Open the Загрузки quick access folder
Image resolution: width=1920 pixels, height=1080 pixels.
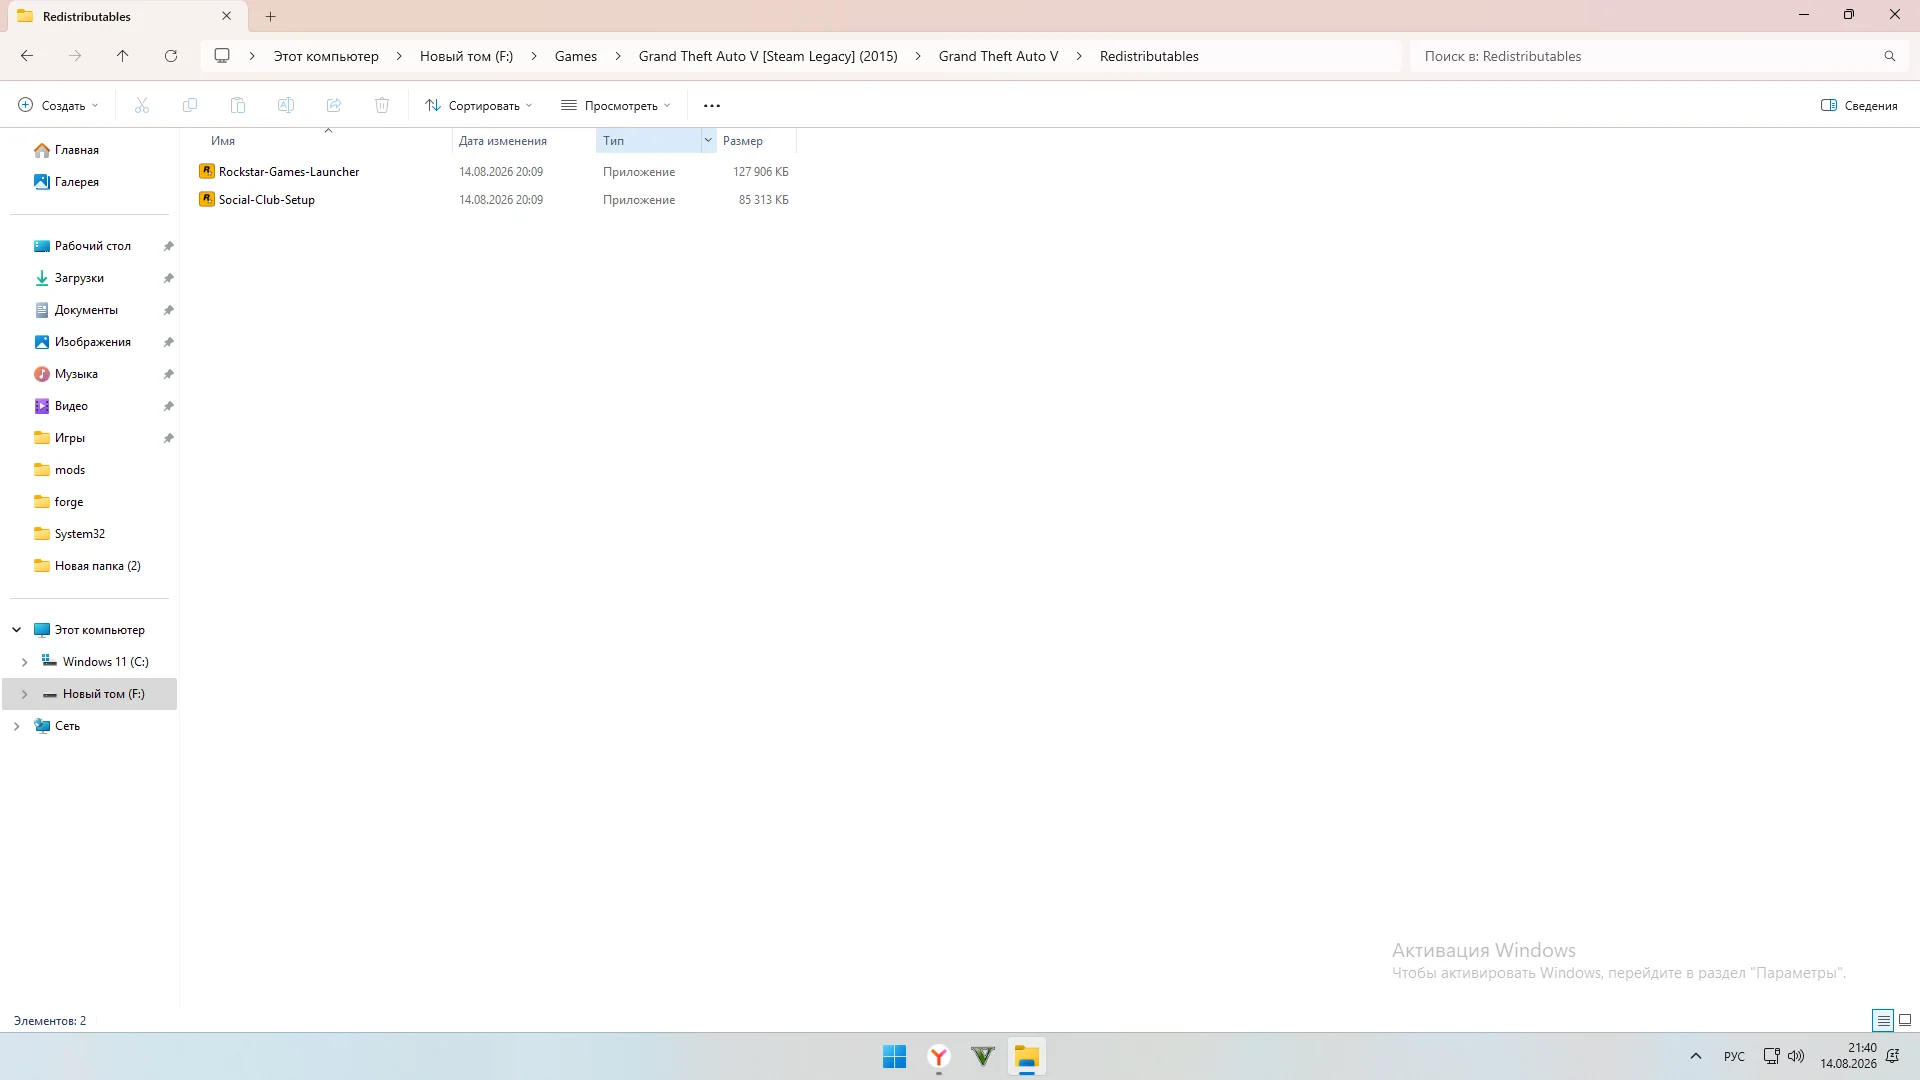click(79, 278)
